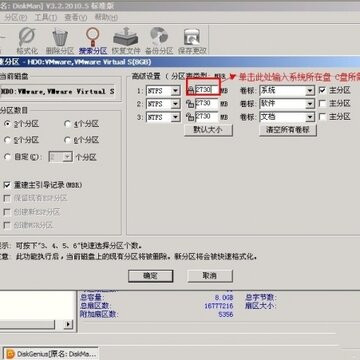Toggle the lock icon beside partition 3 size
This screenshot has height=360, width=360.
(x=190, y=117)
